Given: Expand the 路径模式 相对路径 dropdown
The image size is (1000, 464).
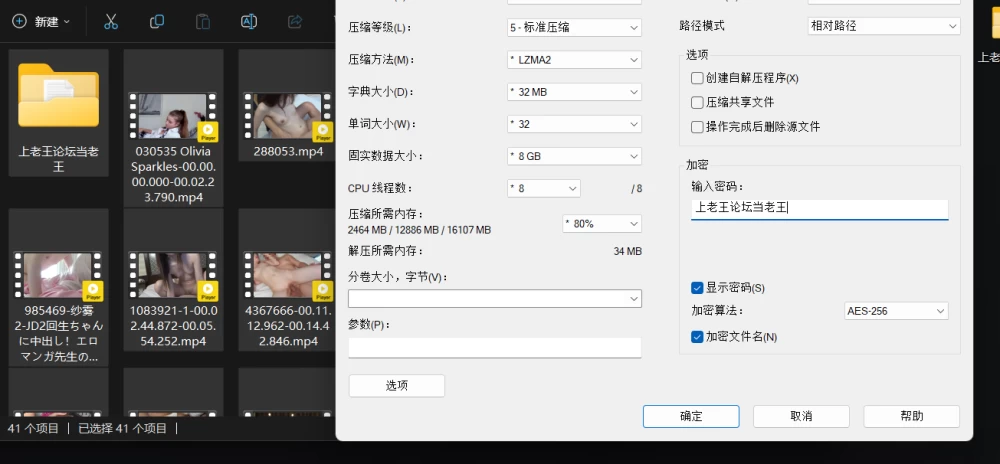Looking at the screenshot, I should click(x=883, y=26).
